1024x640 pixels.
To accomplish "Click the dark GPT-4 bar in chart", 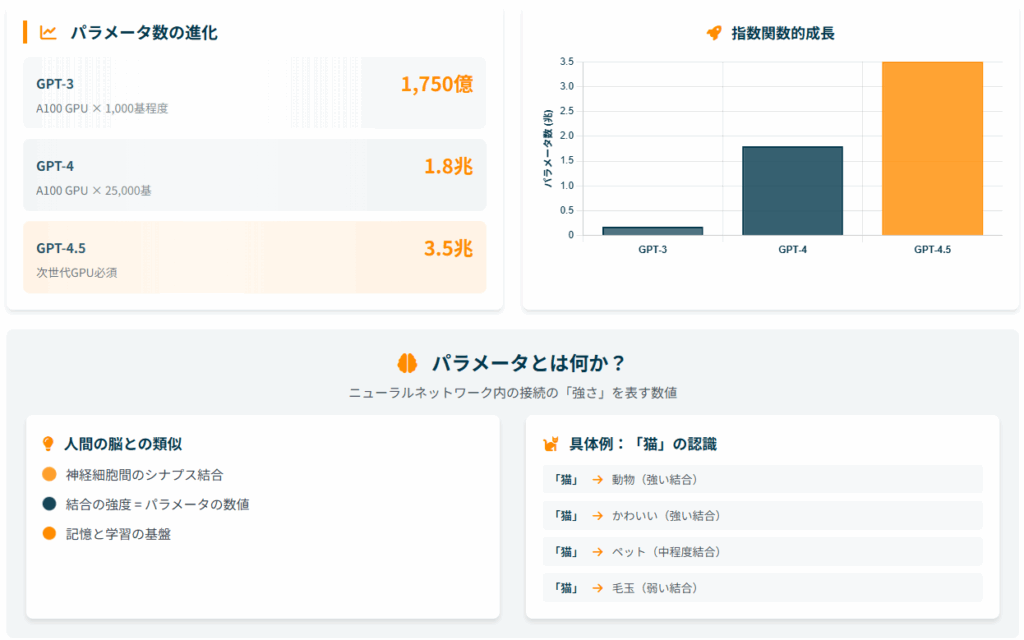I will tap(792, 190).
